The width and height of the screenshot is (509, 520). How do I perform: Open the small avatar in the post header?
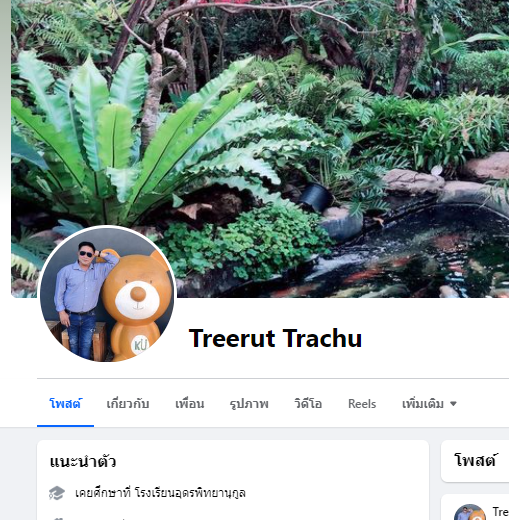coord(469,513)
